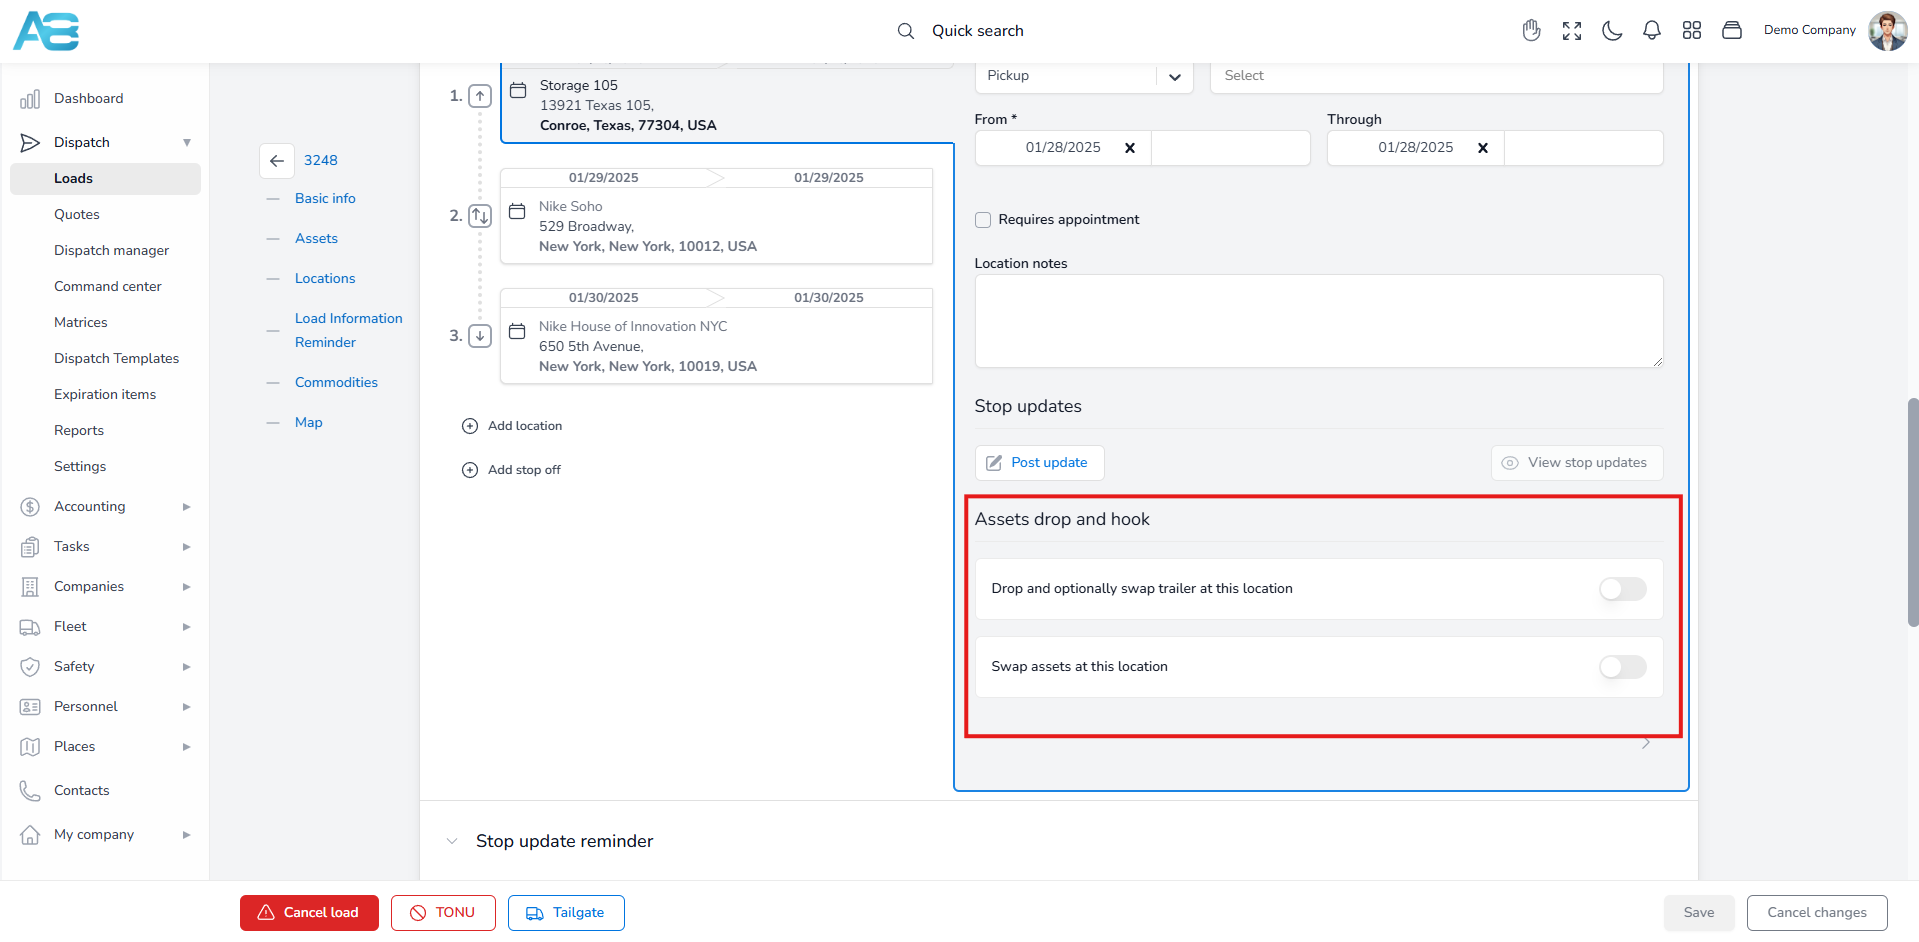
Task: Check the Requires appointment checkbox
Action: point(983,220)
